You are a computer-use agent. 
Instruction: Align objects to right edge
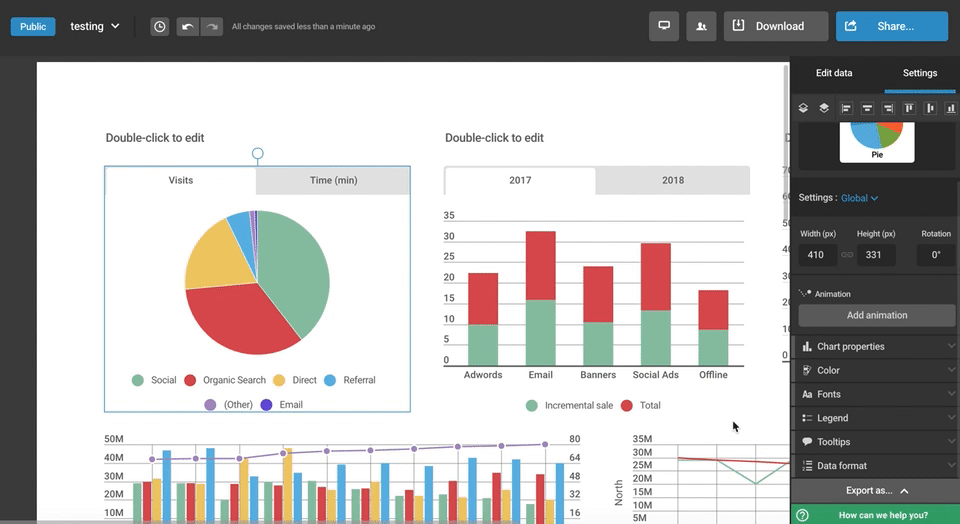[888, 108]
